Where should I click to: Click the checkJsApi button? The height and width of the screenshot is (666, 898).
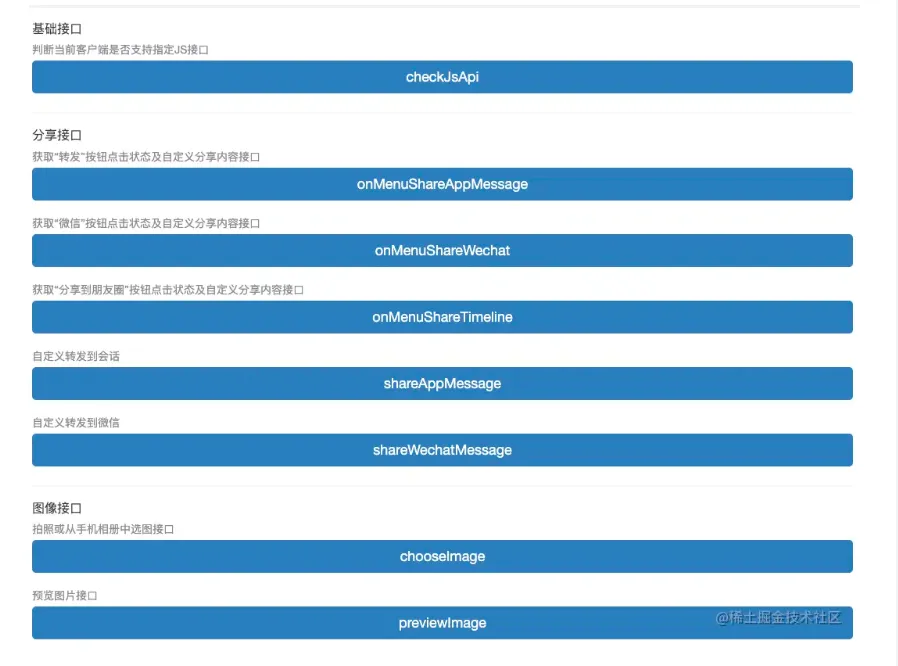[442, 77]
